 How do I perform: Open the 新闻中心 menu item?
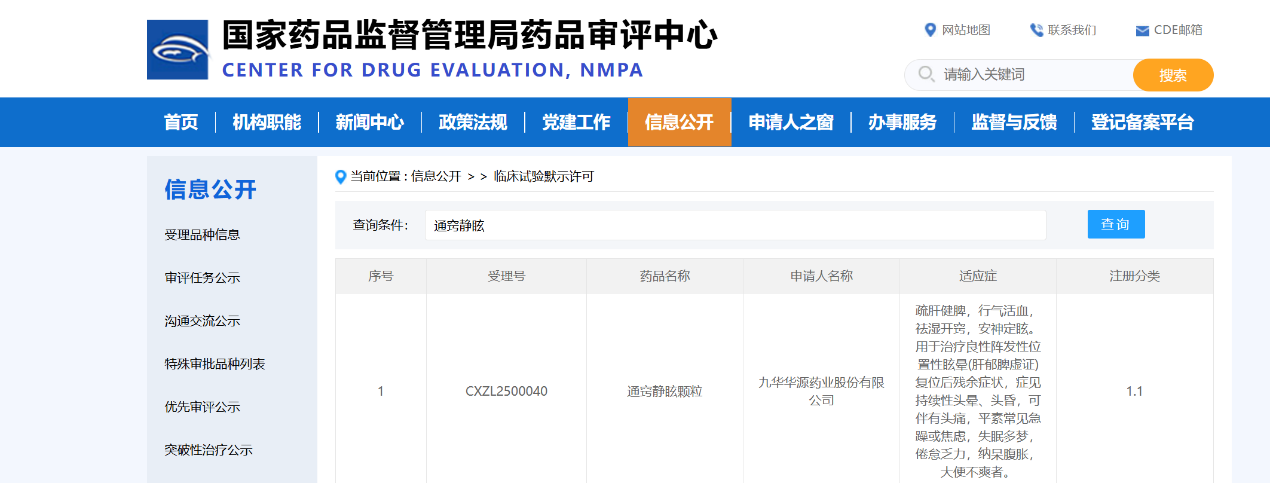(370, 122)
